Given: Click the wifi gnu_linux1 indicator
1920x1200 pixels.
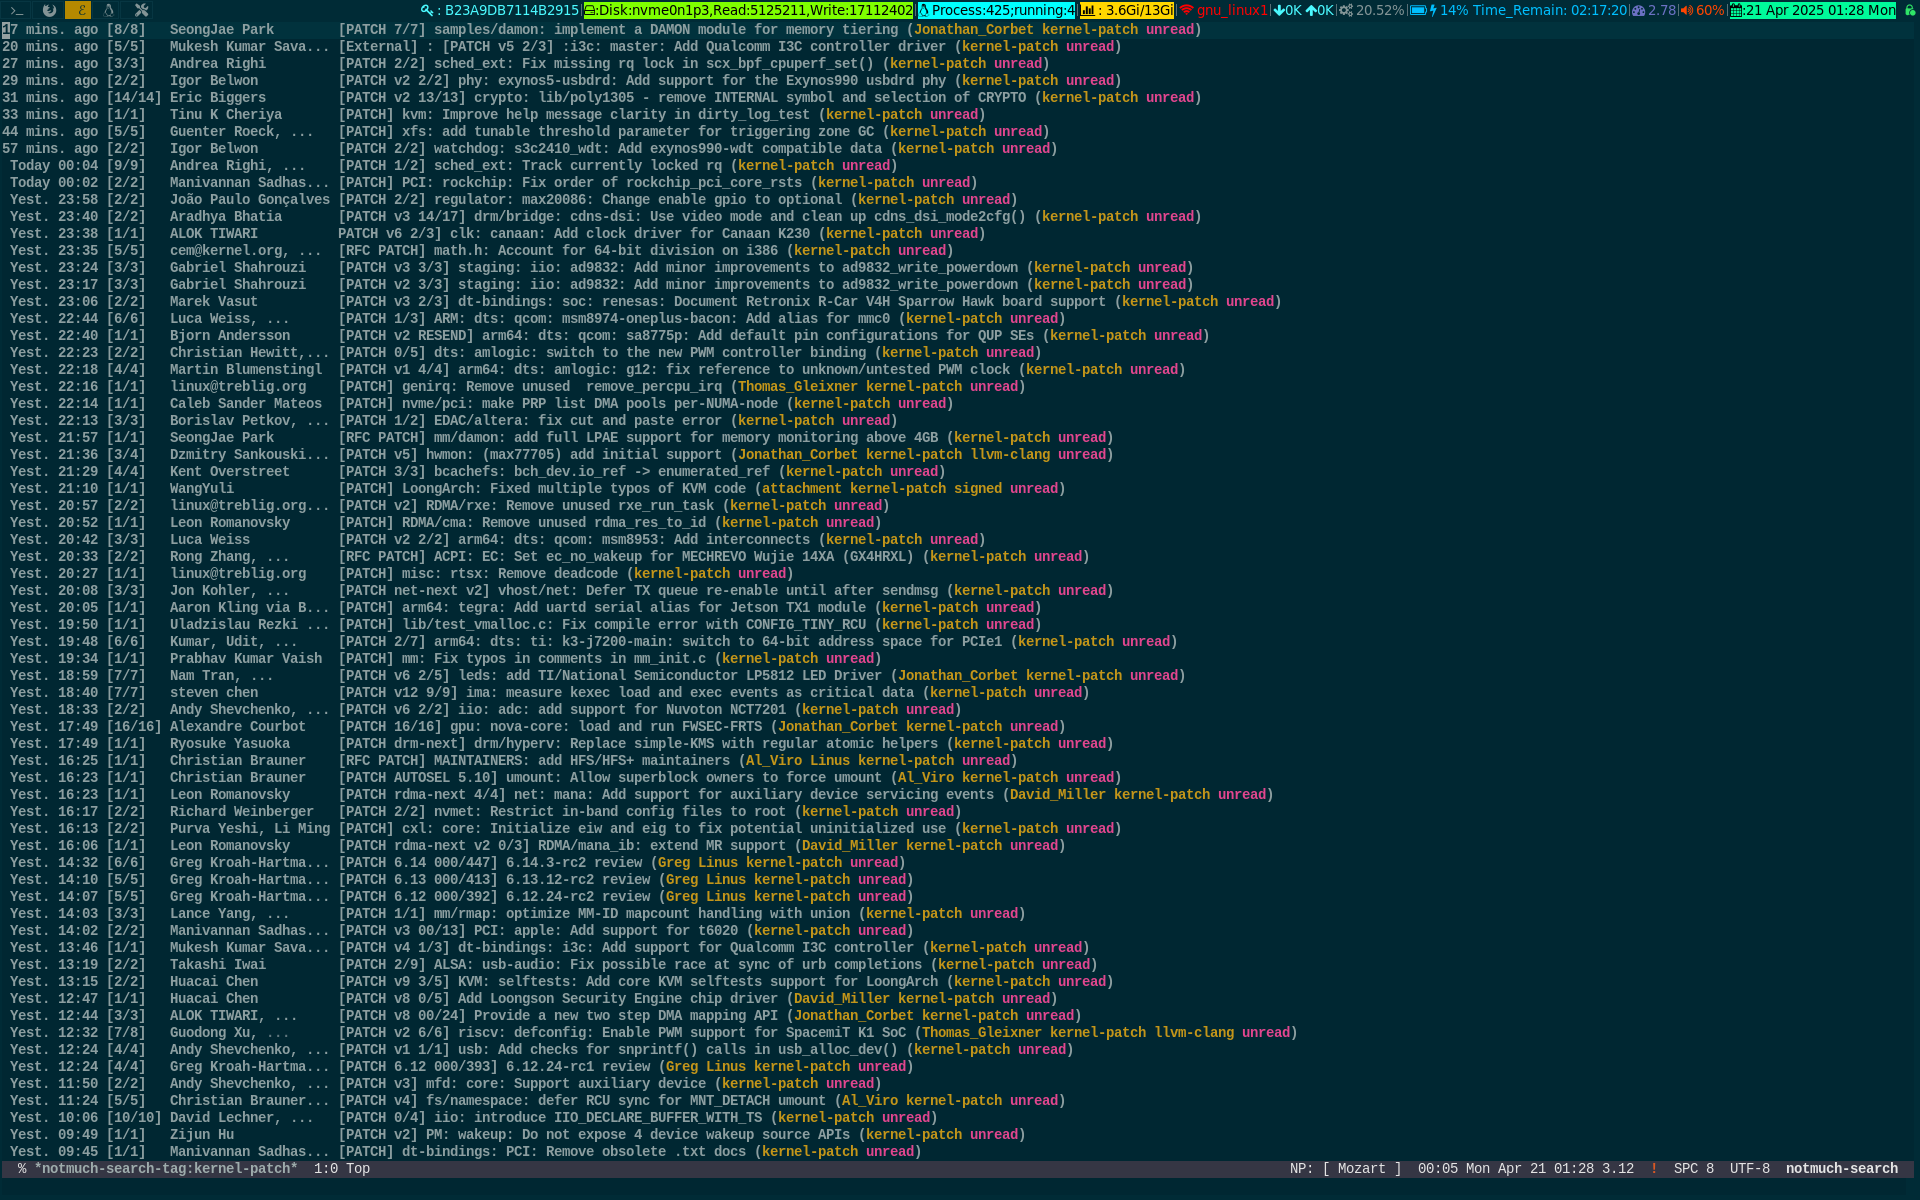Looking at the screenshot, I should point(1223,10).
